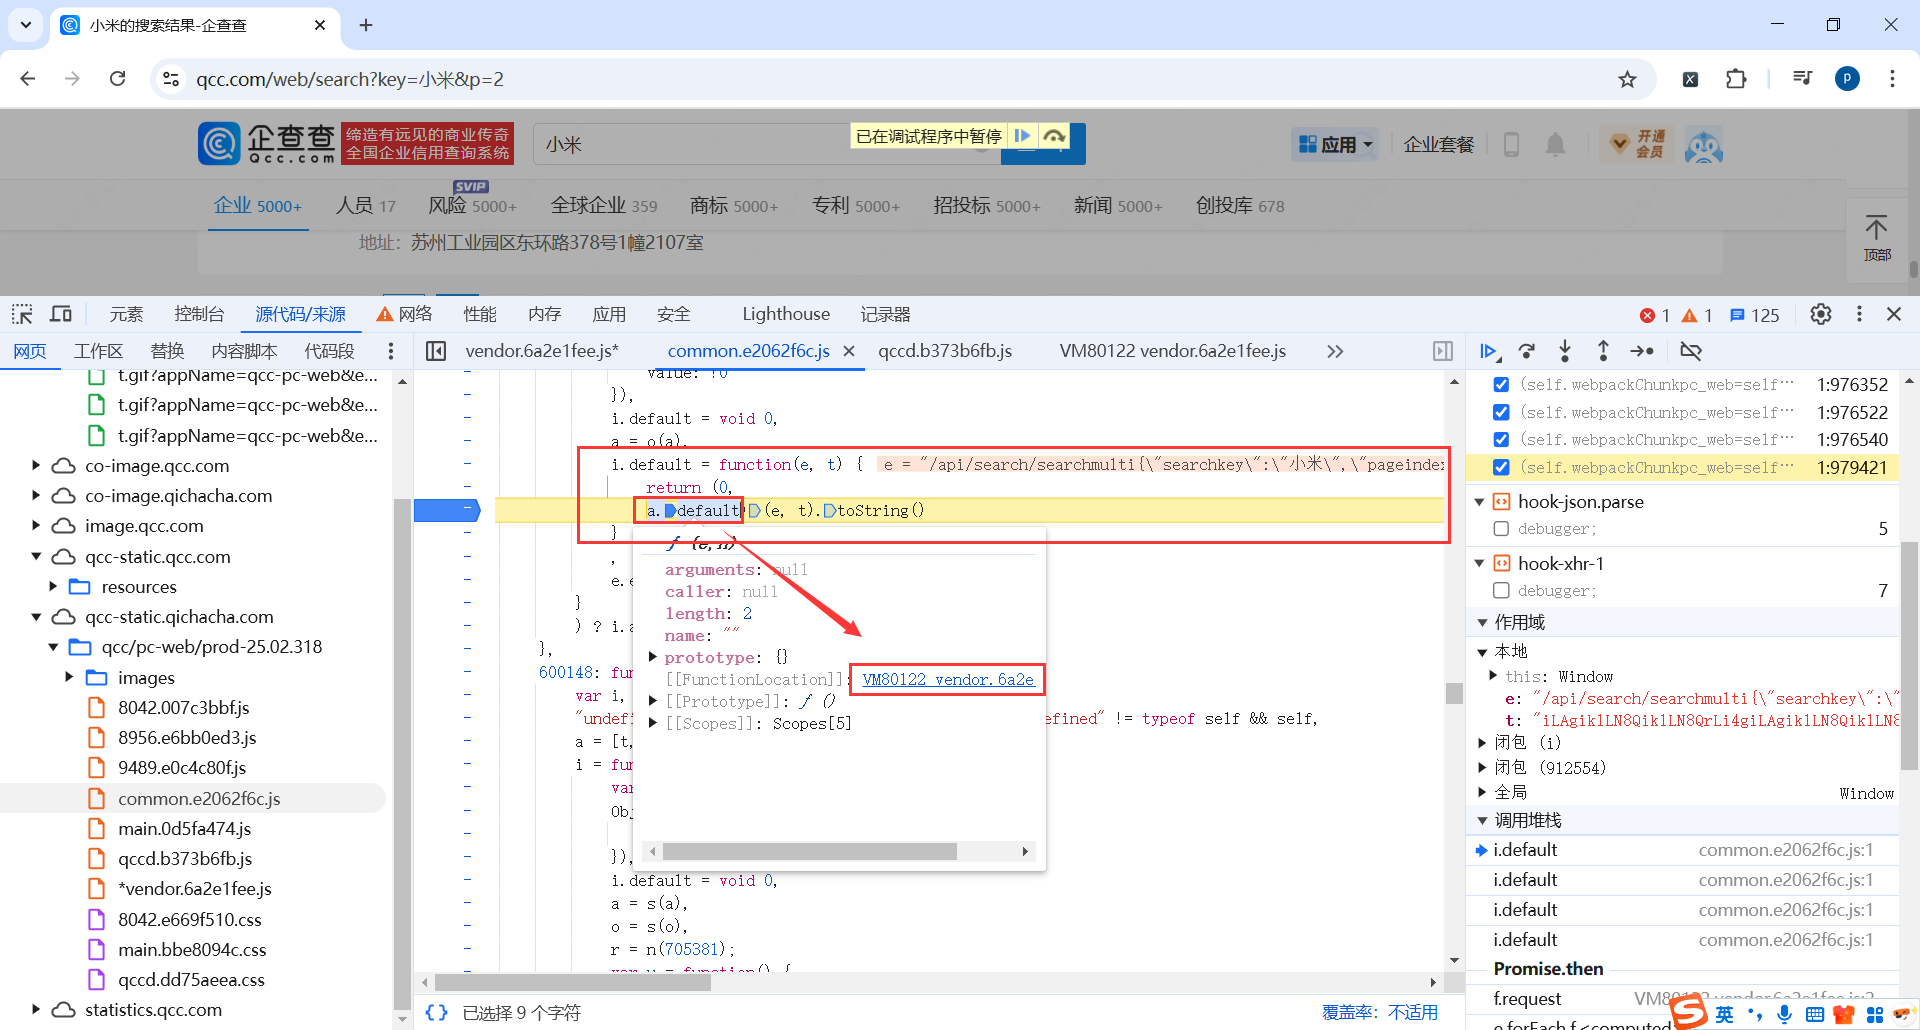
Task: Step over from the paused overlay
Action: 1054,136
